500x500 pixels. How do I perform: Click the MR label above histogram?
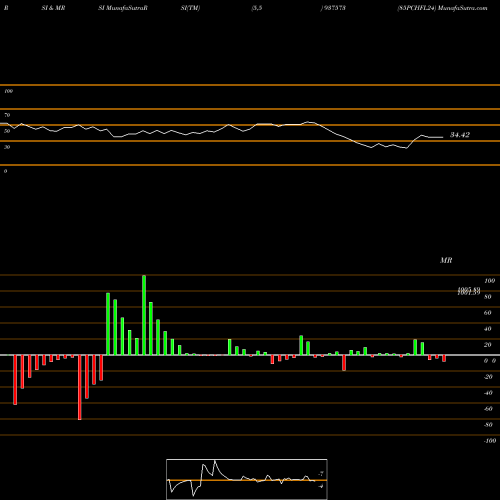point(446,260)
